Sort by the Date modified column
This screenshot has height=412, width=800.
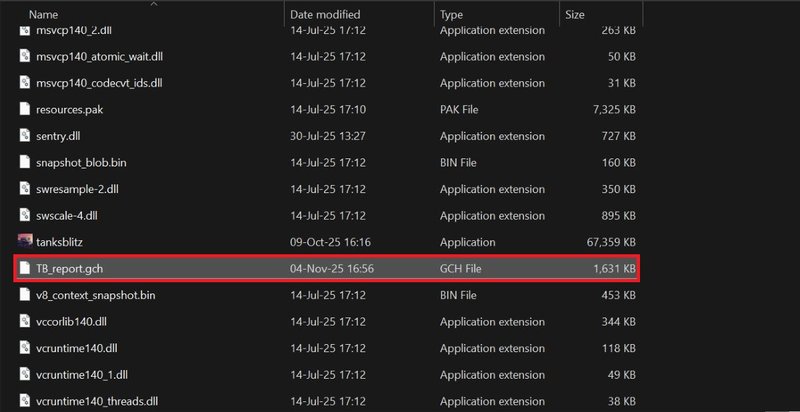coord(325,15)
